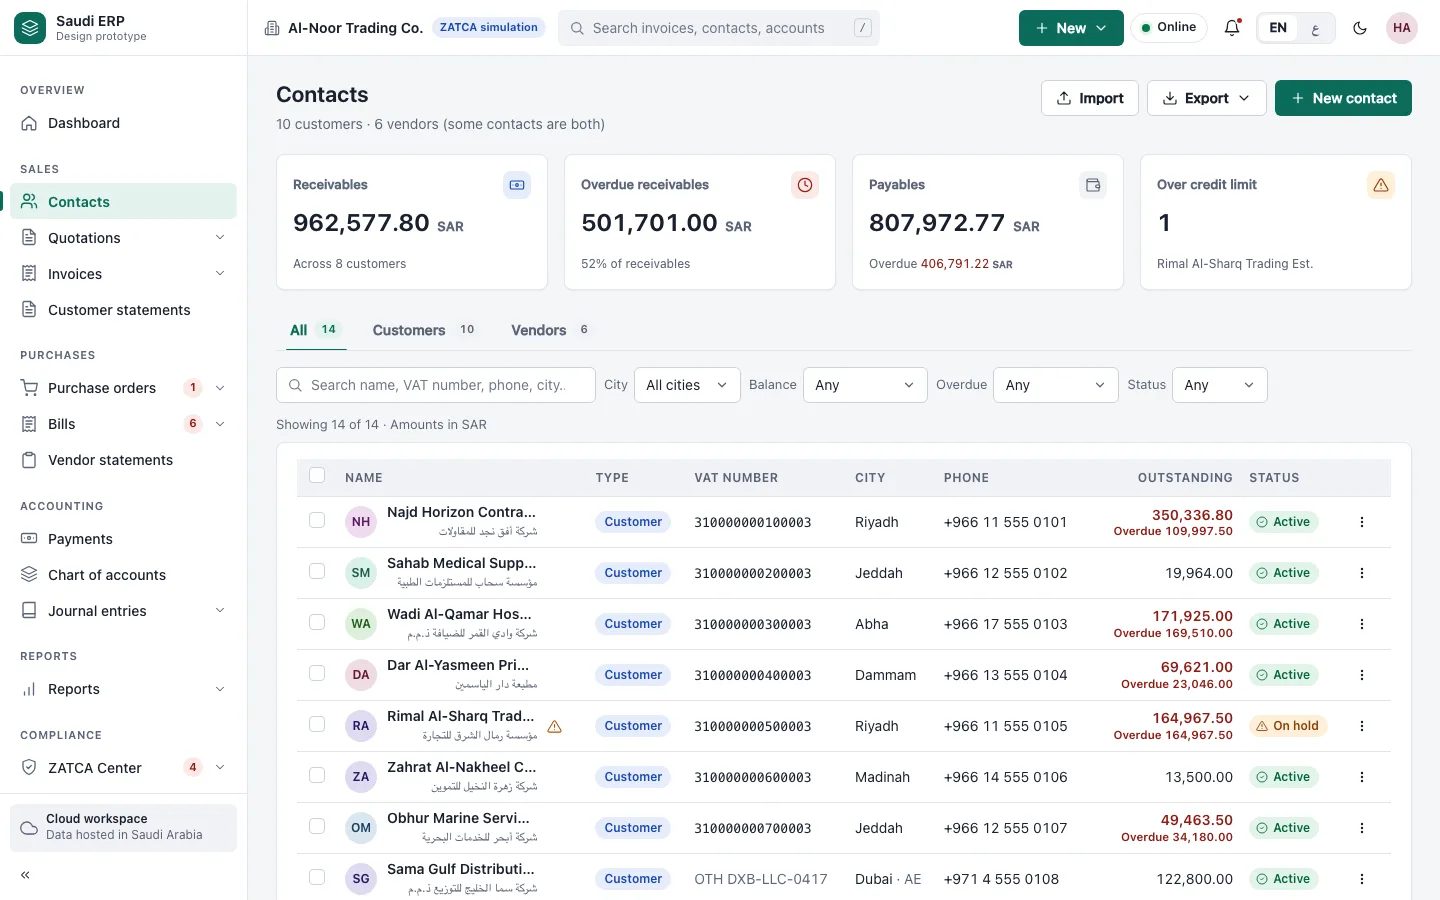Image resolution: width=1440 pixels, height=900 pixels.
Task: Focus the contacts search by name field
Action: click(x=436, y=385)
